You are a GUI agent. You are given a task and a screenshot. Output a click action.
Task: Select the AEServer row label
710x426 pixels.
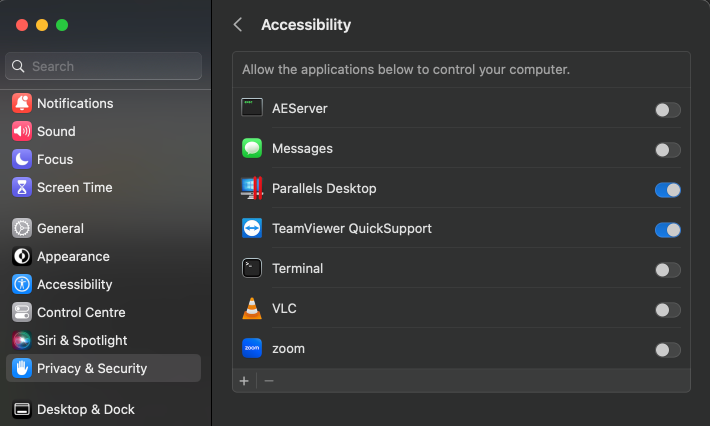[x=299, y=109]
